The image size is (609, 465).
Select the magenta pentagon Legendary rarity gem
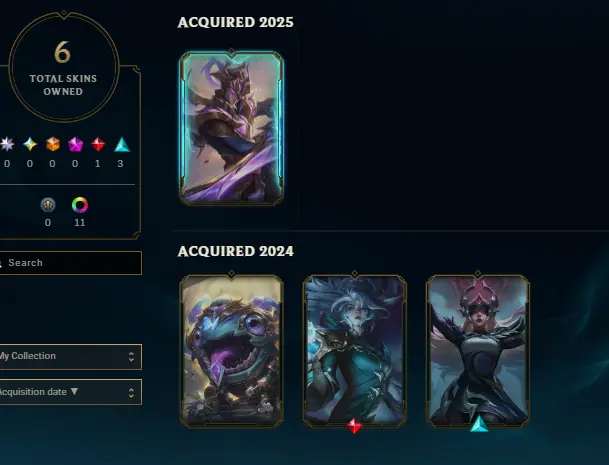coord(75,144)
